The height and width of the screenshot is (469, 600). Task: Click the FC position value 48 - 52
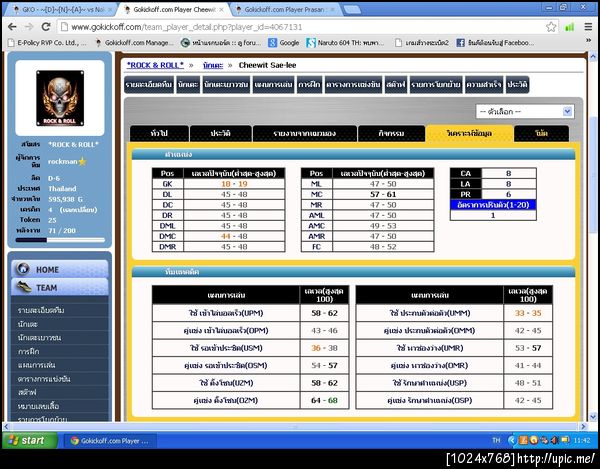383,247
